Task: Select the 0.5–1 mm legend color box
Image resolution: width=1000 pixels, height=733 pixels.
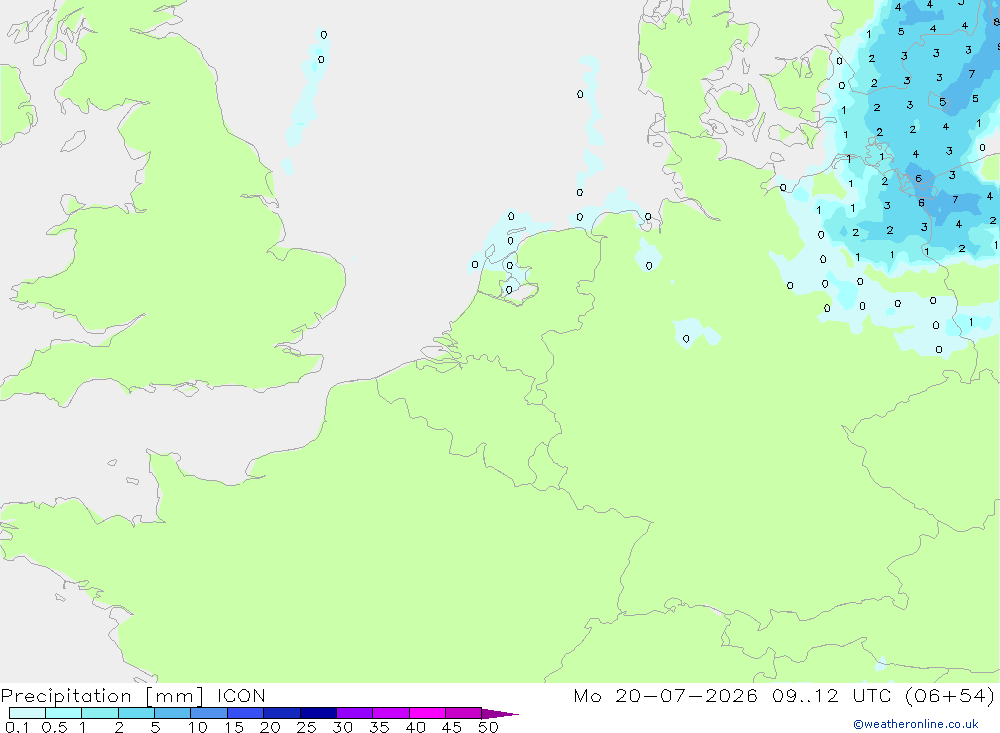Action: tap(64, 713)
